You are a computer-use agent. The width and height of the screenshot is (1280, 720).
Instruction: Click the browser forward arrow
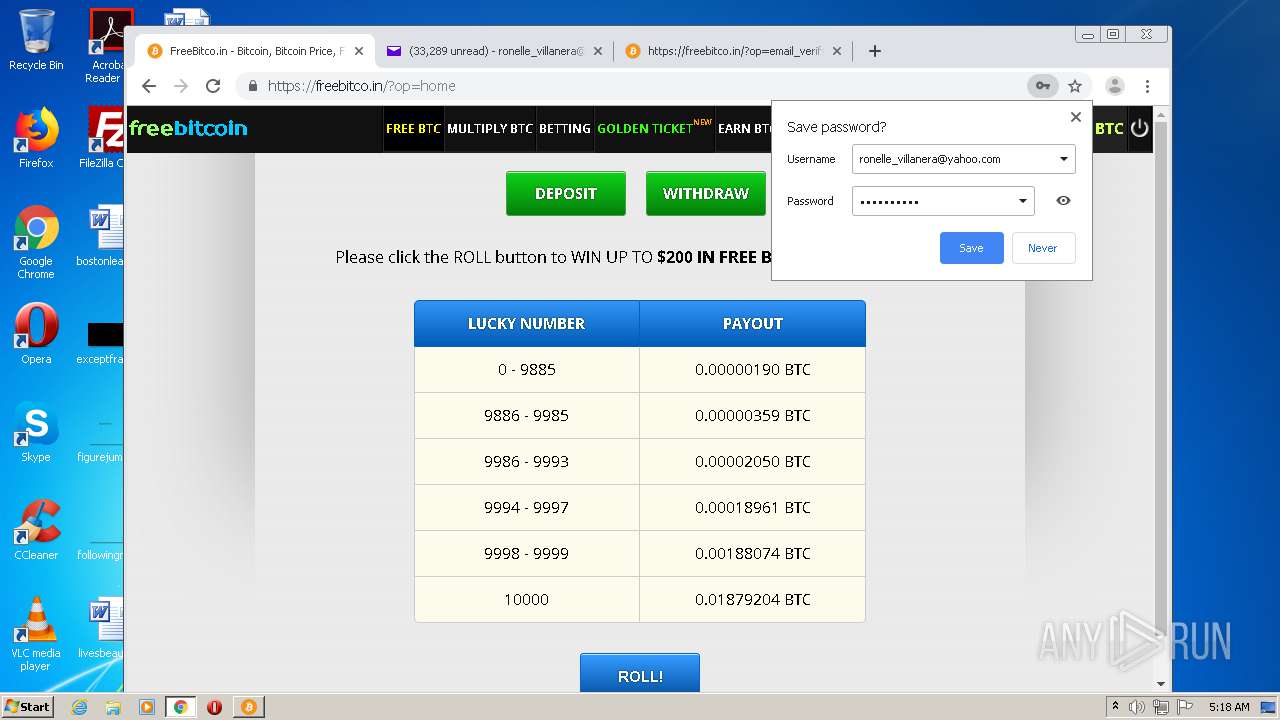pos(181,86)
